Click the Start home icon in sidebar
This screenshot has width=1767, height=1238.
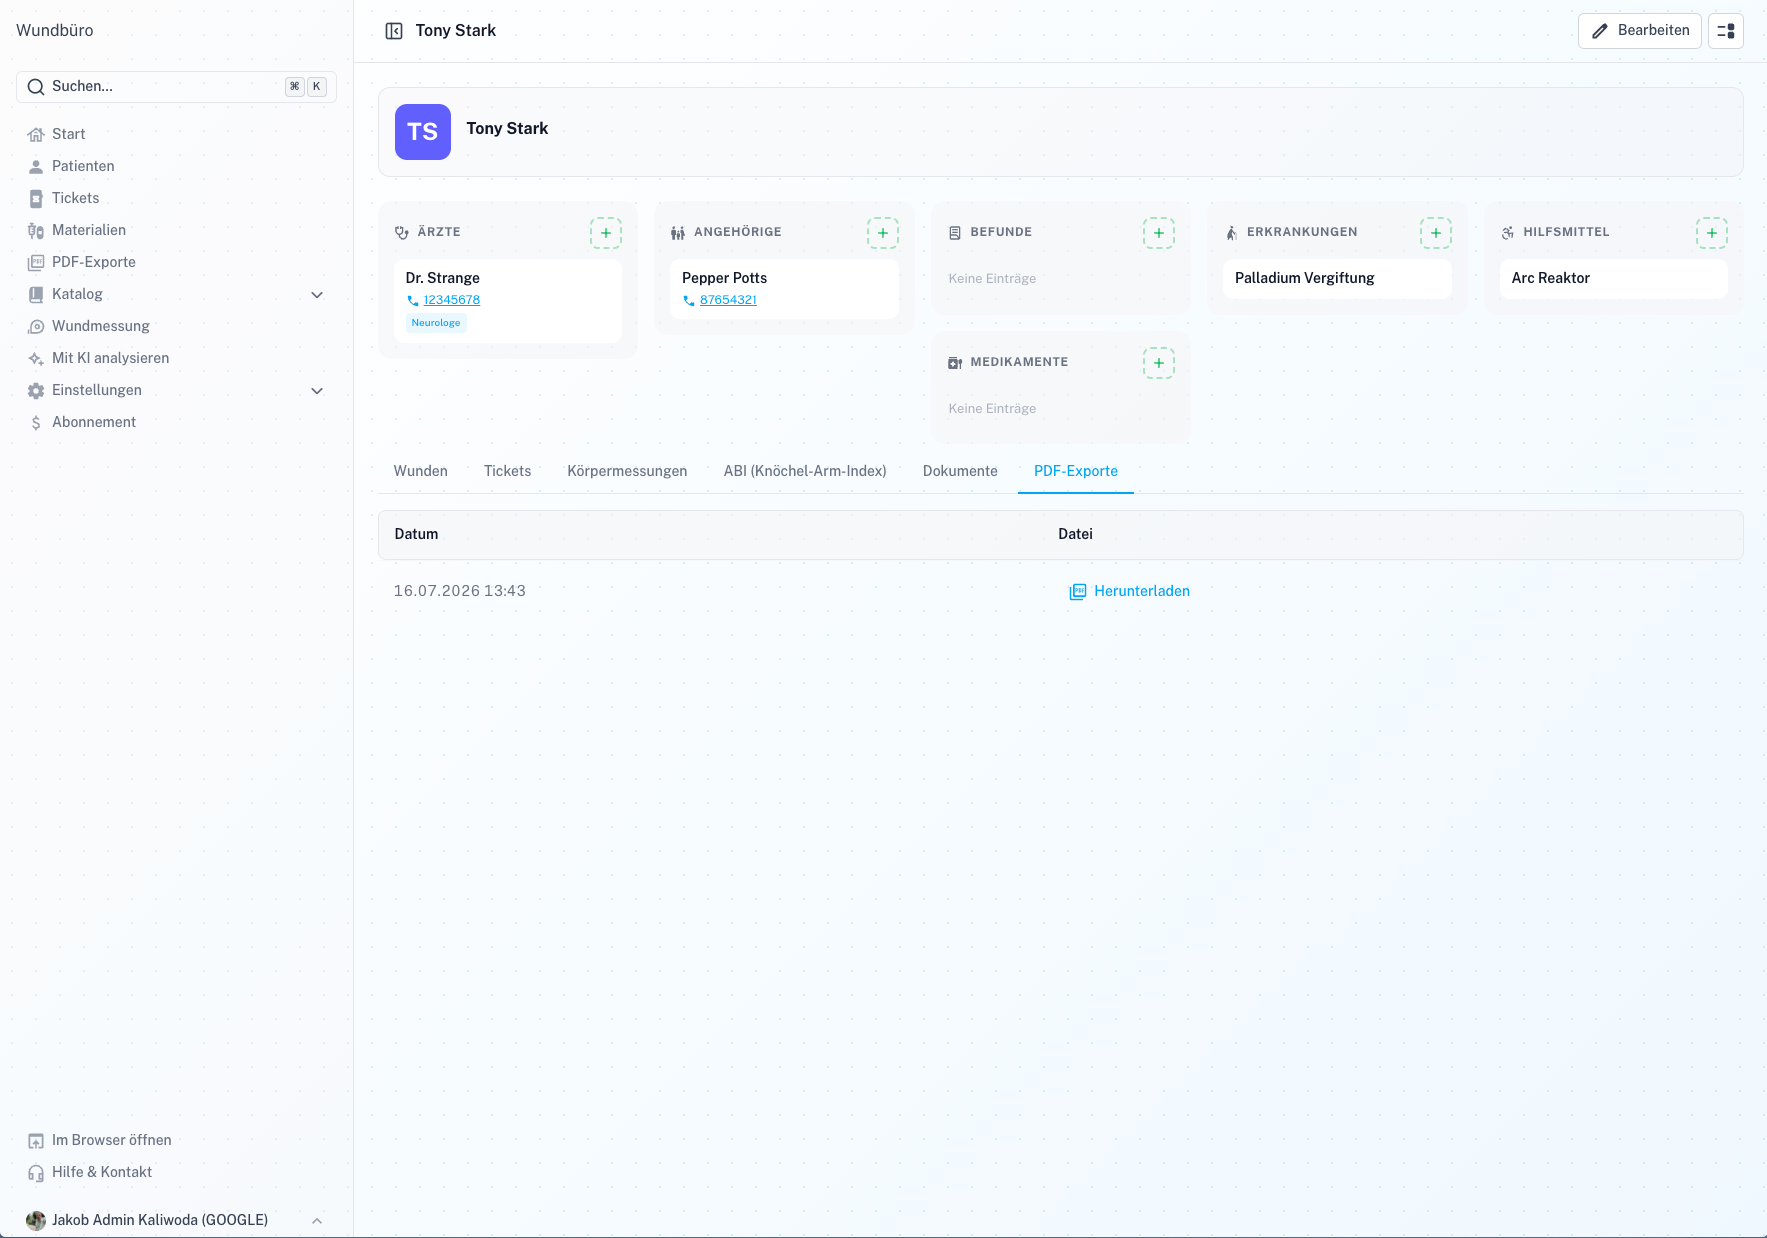[36, 134]
